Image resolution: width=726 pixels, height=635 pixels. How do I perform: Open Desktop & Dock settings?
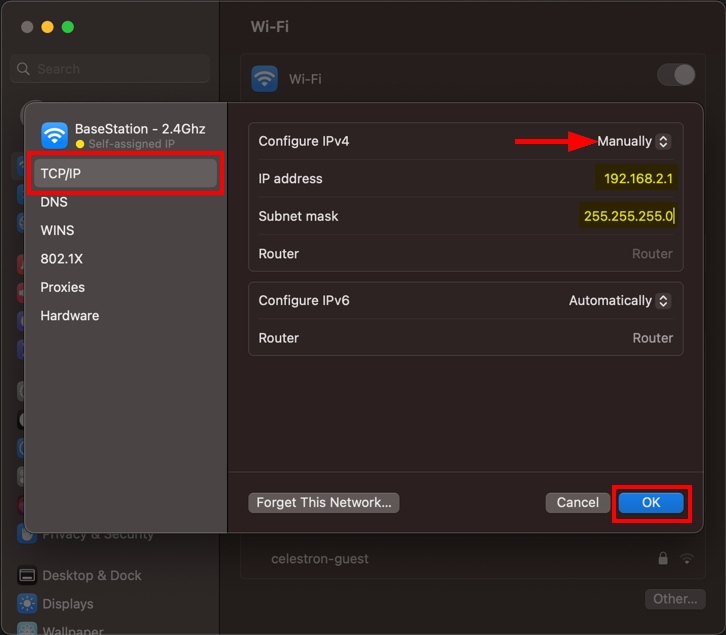(x=92, y=576)
